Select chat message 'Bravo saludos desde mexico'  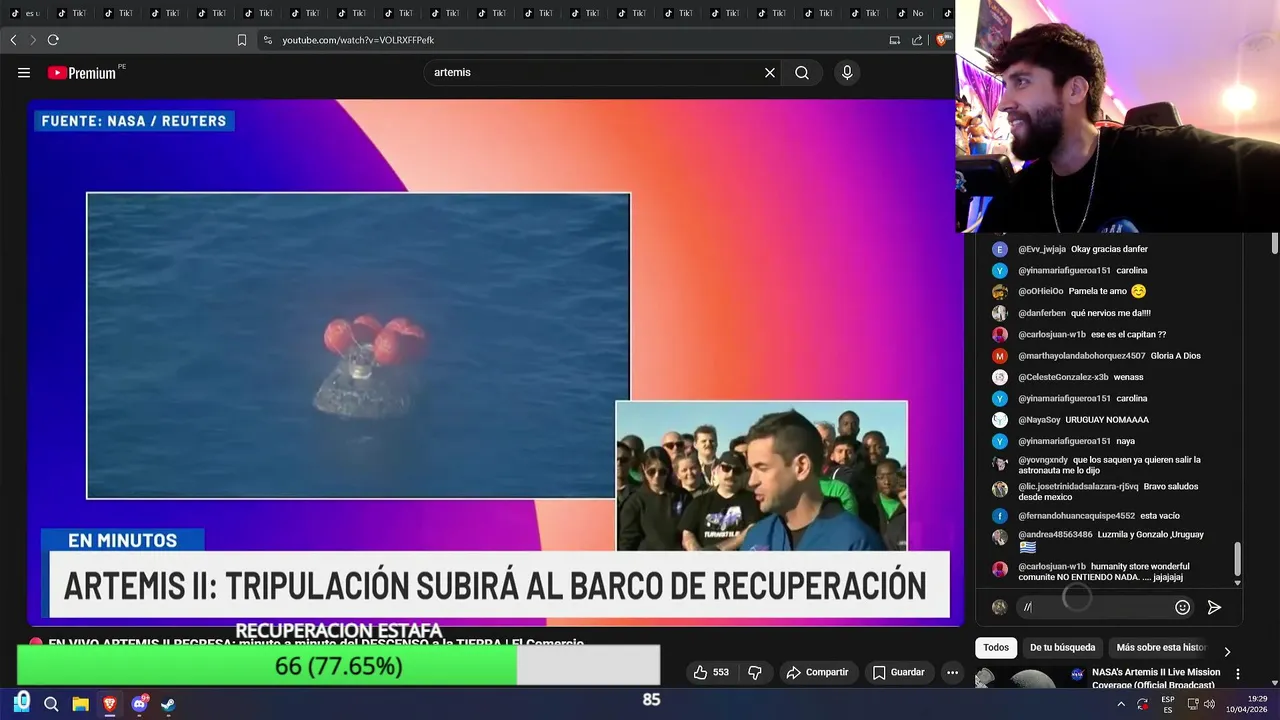[1108, 491]
